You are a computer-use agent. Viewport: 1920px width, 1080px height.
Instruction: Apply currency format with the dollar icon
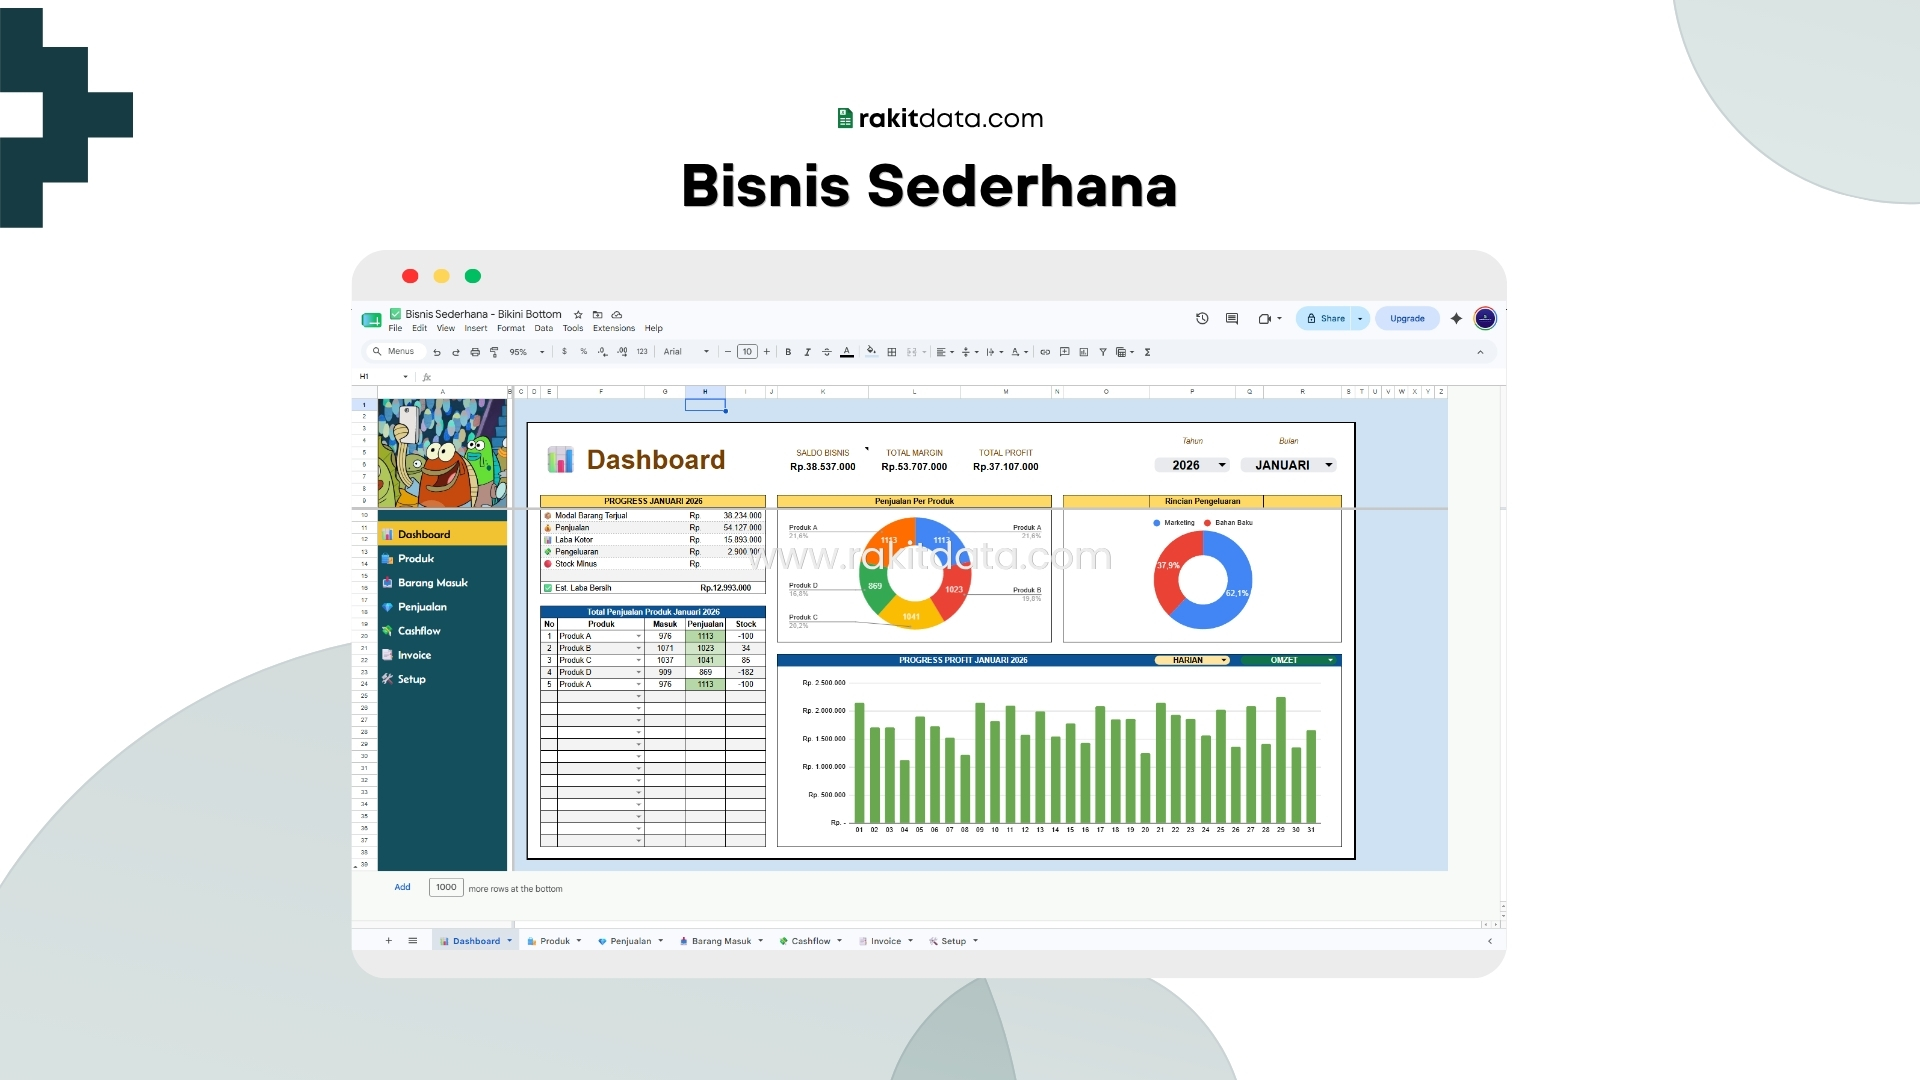[564, 352]
